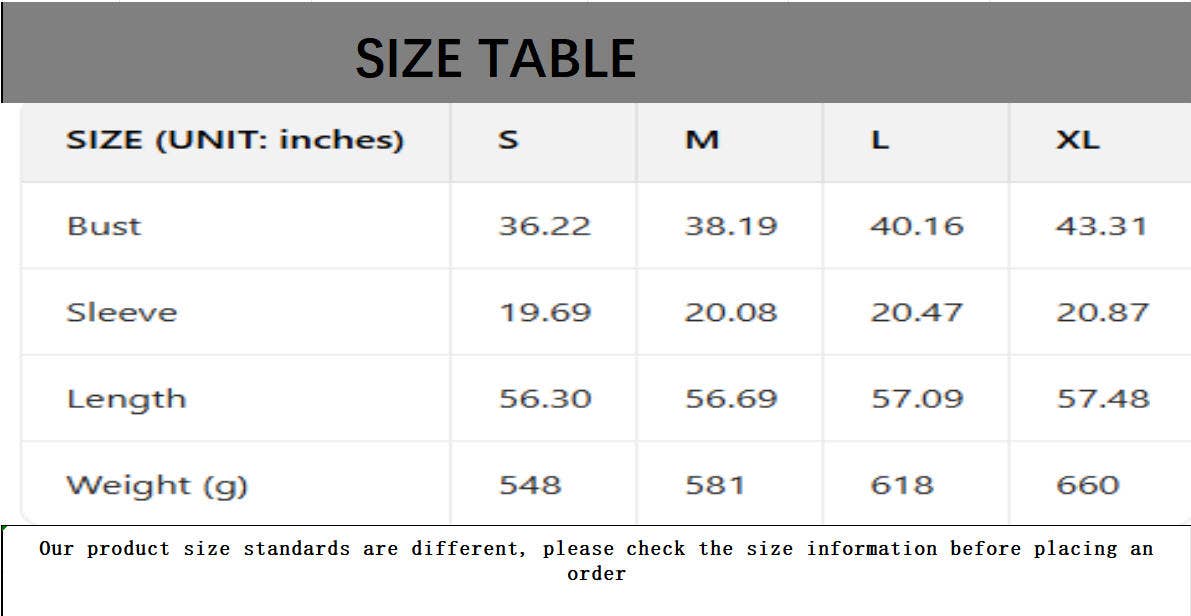This screenshot has height=616, width=1191.
Task: Select the Weight (g) row label
Action: click(156, 486)
